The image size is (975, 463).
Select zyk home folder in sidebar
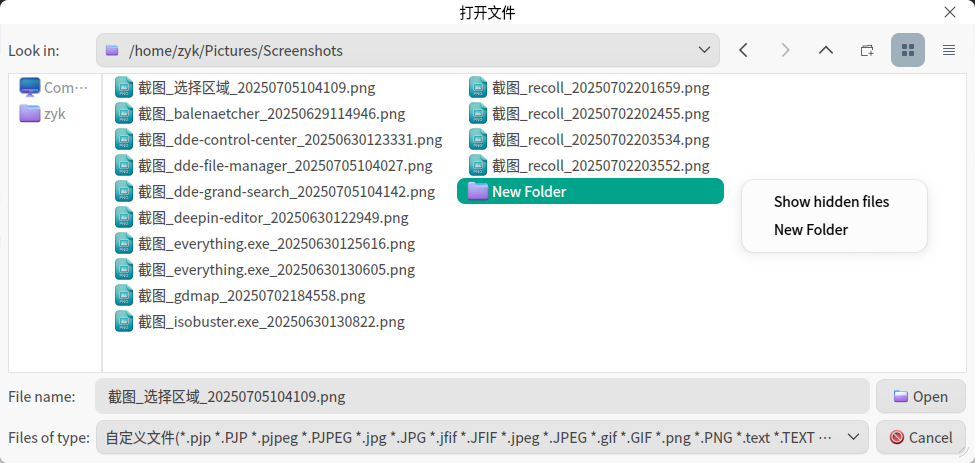42,114
